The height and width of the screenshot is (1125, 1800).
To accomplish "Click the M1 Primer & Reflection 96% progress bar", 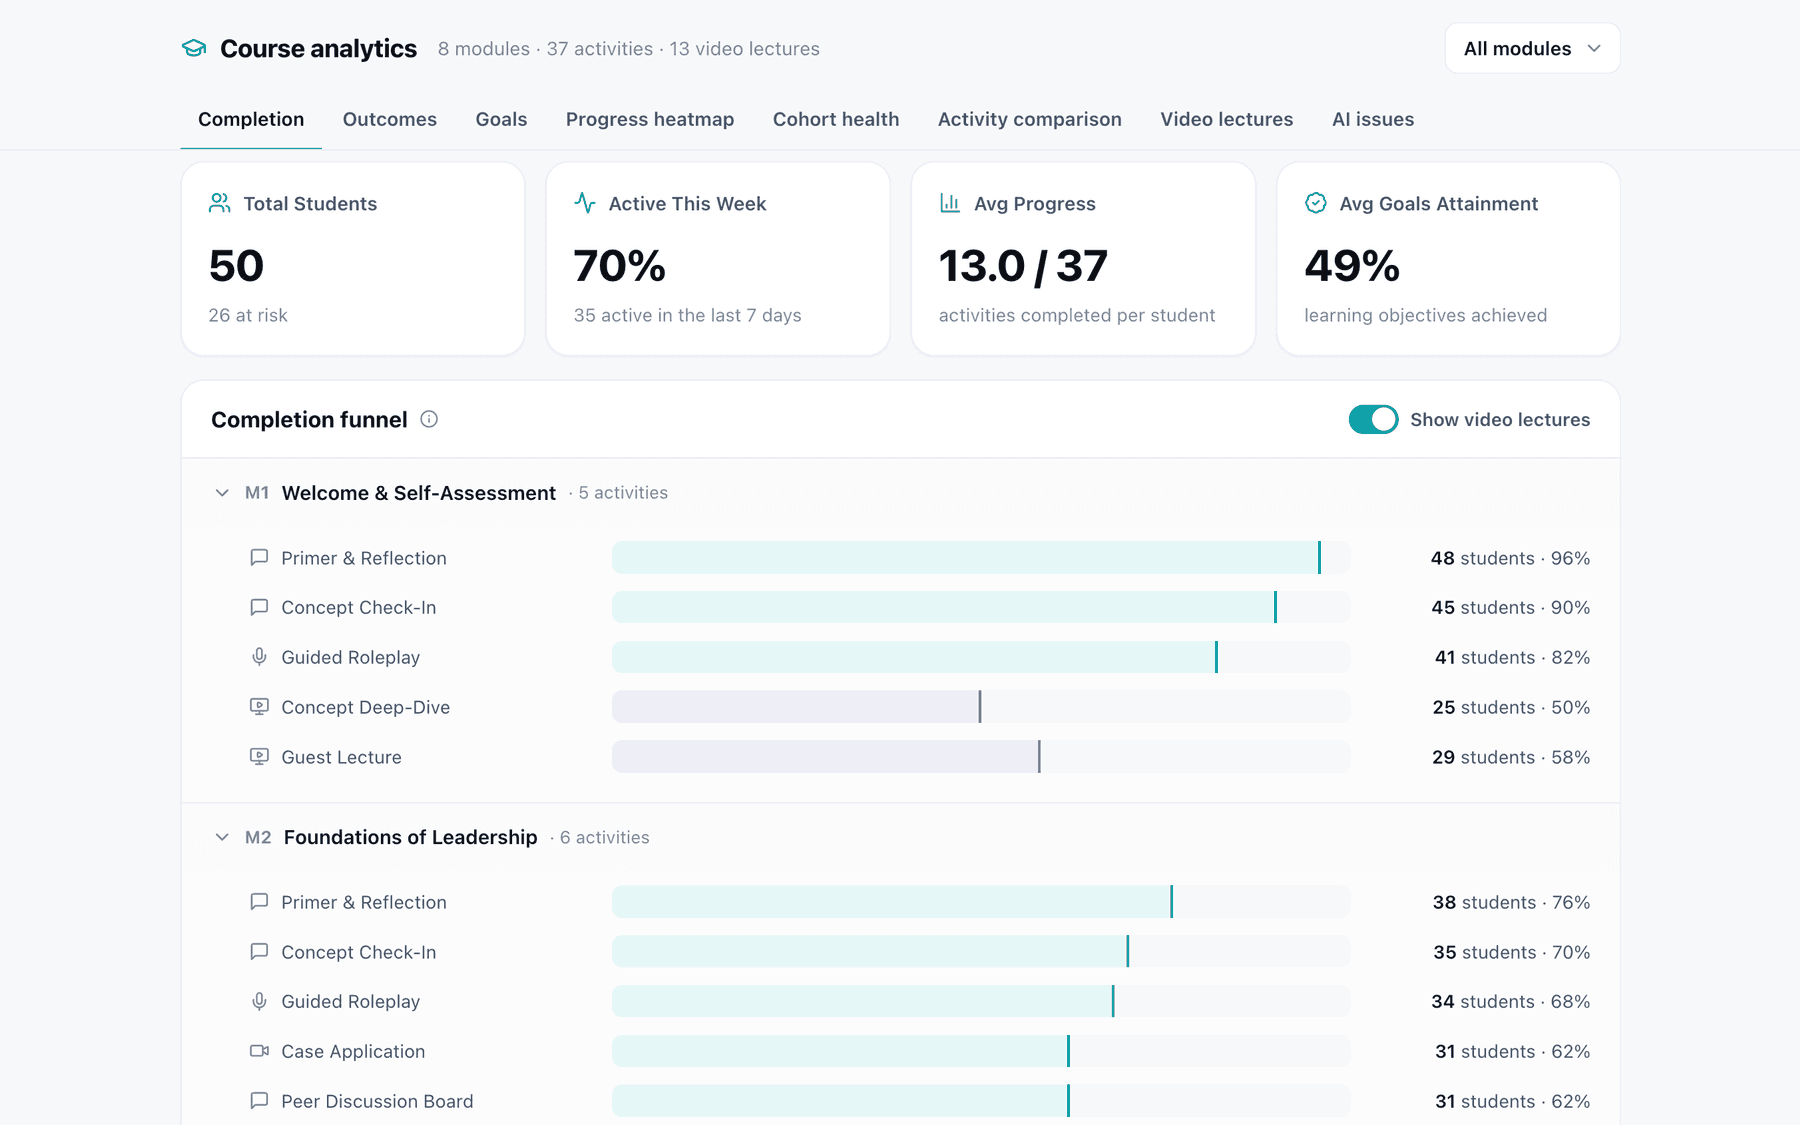I will 981,557.
